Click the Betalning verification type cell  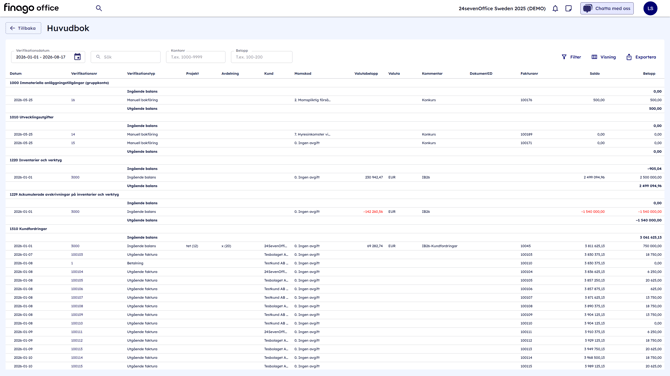(x=135, y=263)
